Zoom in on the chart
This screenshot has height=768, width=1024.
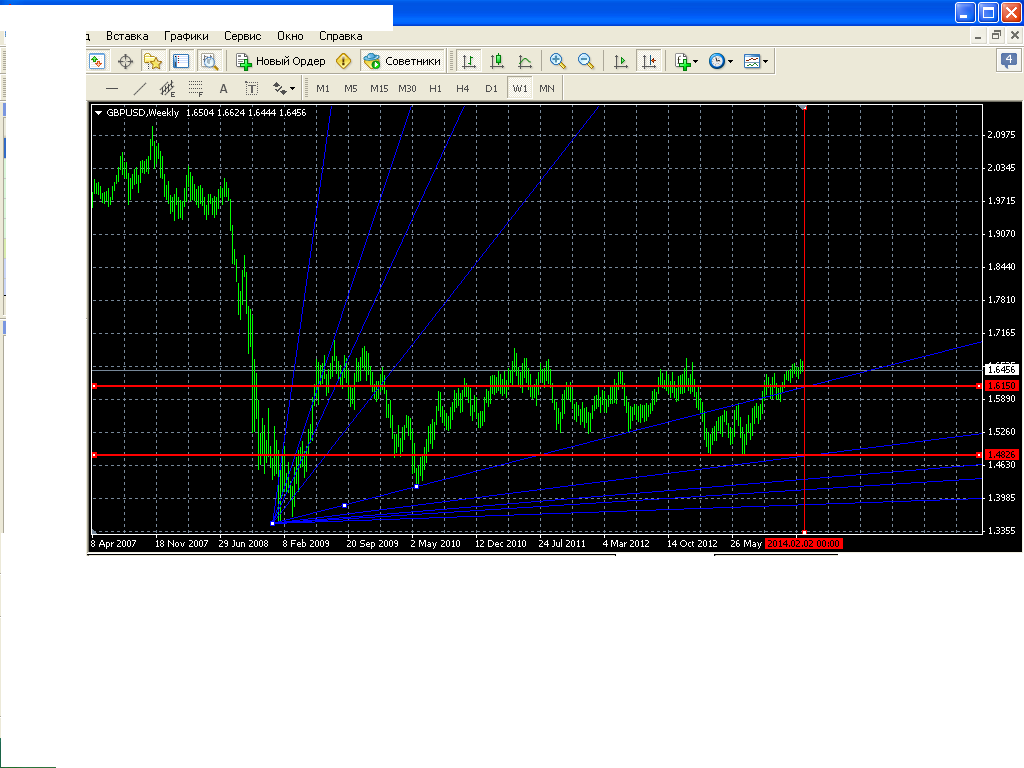[558, 61]
